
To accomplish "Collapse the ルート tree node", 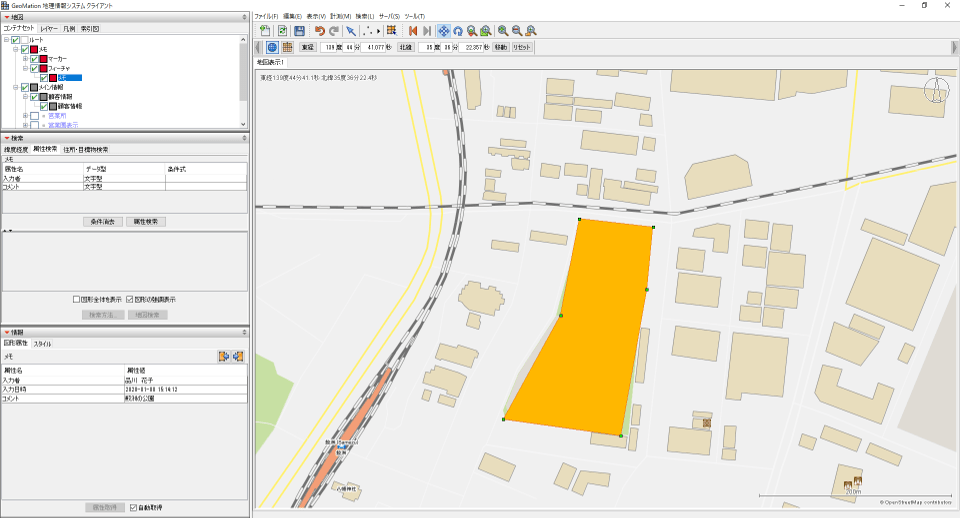I will click(x=6, y=40).
